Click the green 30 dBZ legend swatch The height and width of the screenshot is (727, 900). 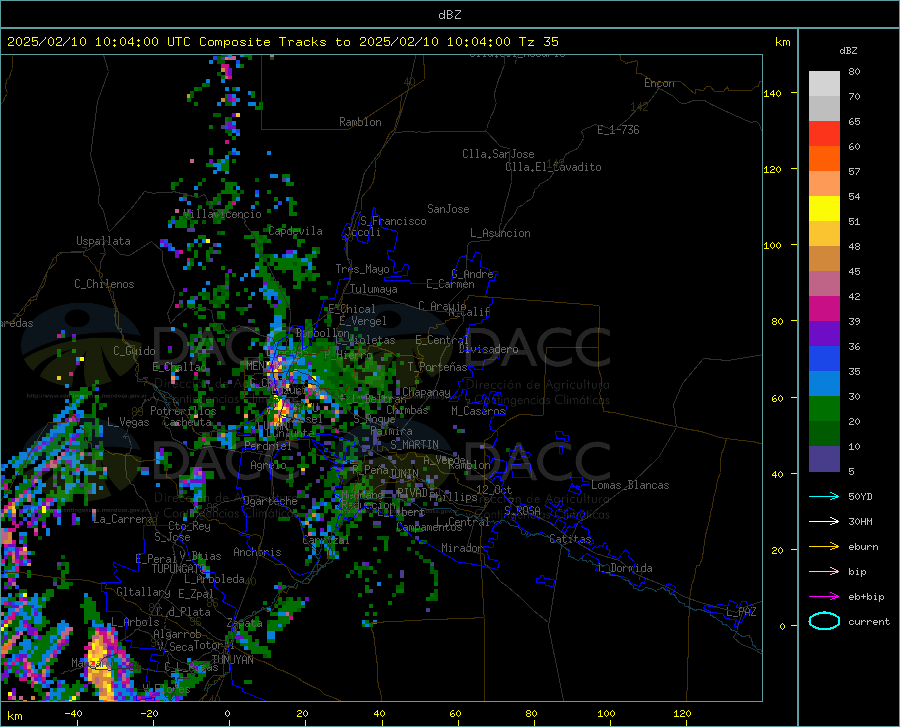point(824,409)
